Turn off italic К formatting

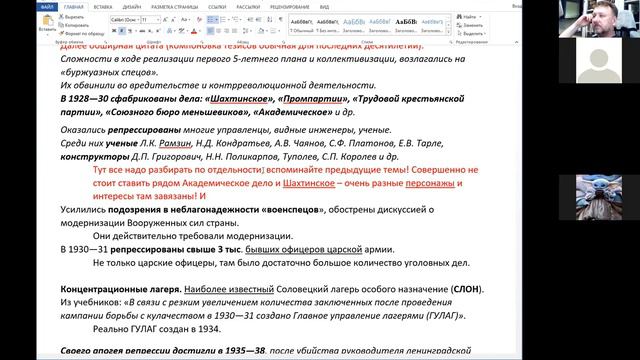point(122,31)
